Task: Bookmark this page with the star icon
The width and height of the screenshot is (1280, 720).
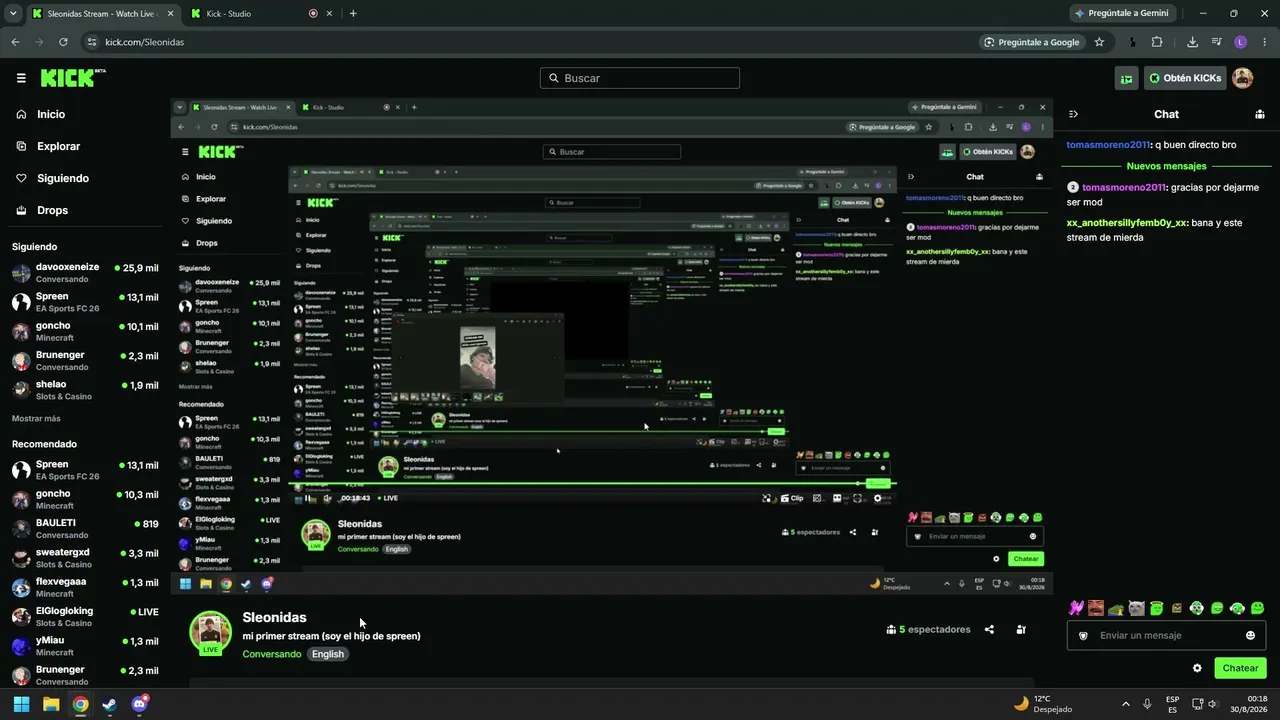Action: click(1099, 42)
